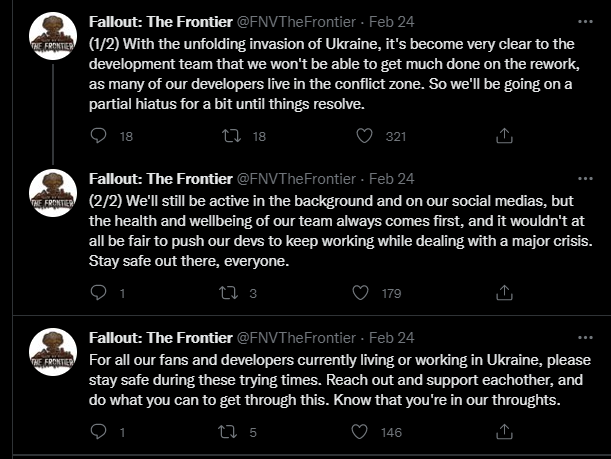
Task: Reply to the (2/2) tweet
Action: 98,293
